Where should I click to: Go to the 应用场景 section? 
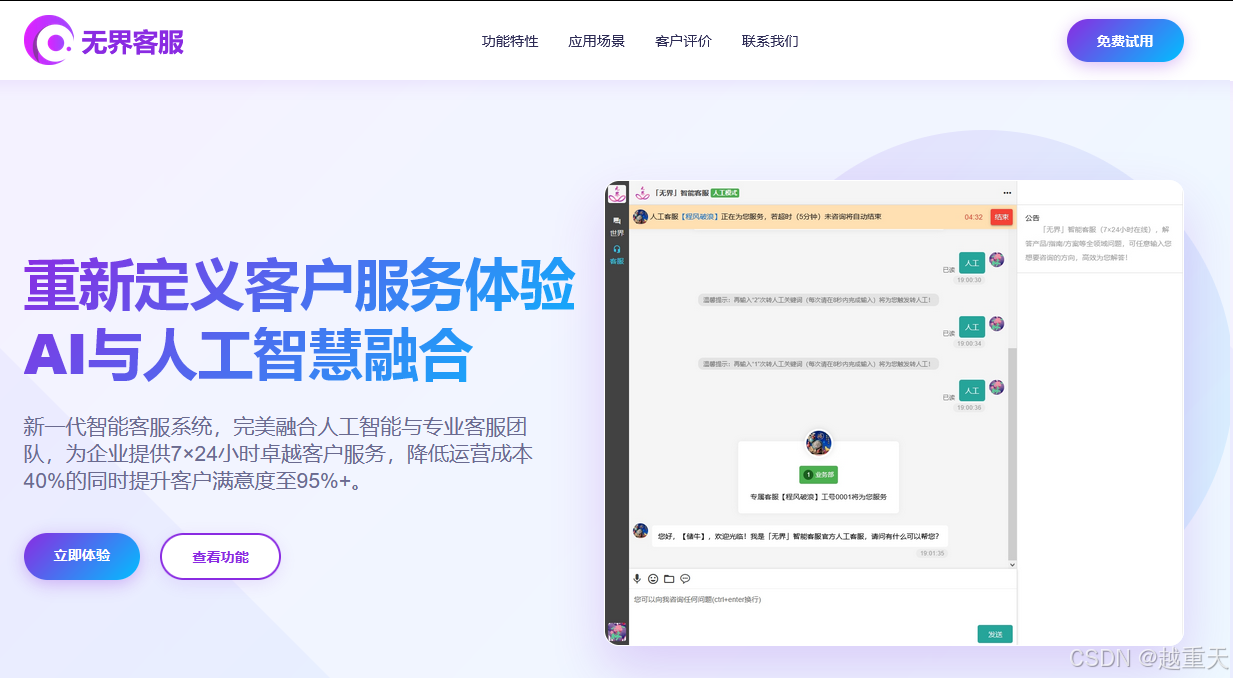point(597,41)
